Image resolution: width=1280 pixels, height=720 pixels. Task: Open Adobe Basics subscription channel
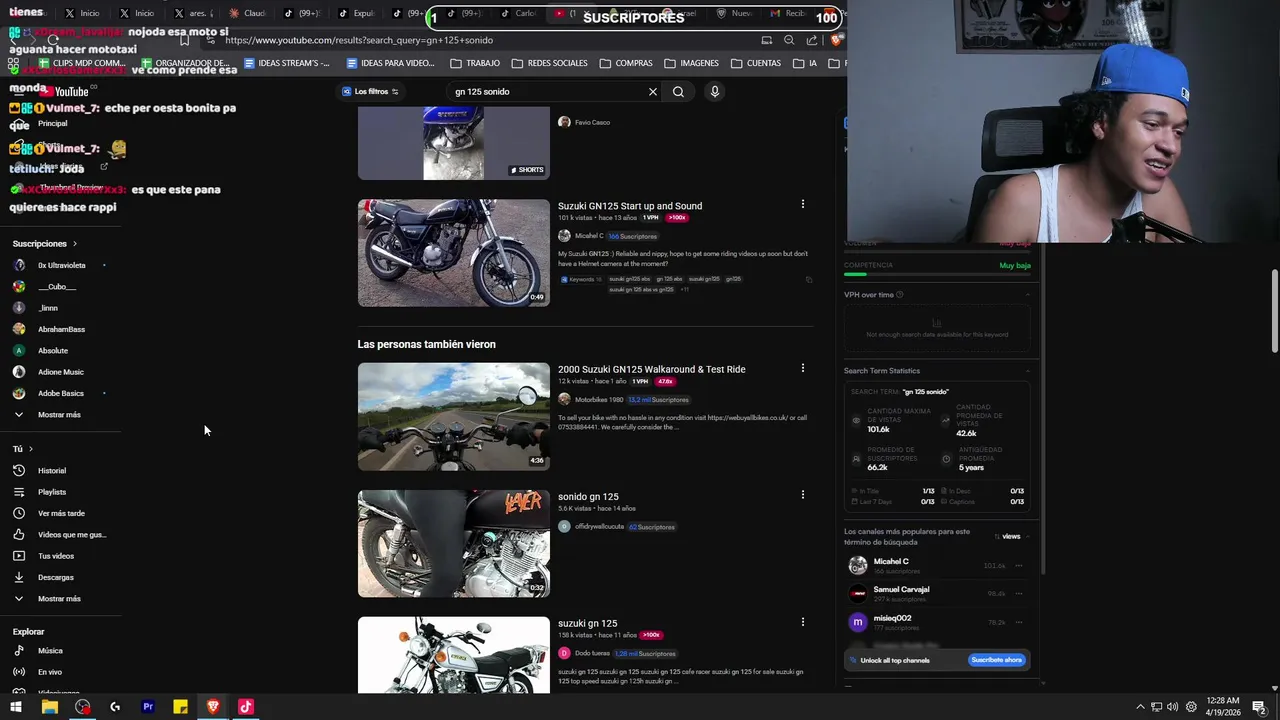coord(60,393)
